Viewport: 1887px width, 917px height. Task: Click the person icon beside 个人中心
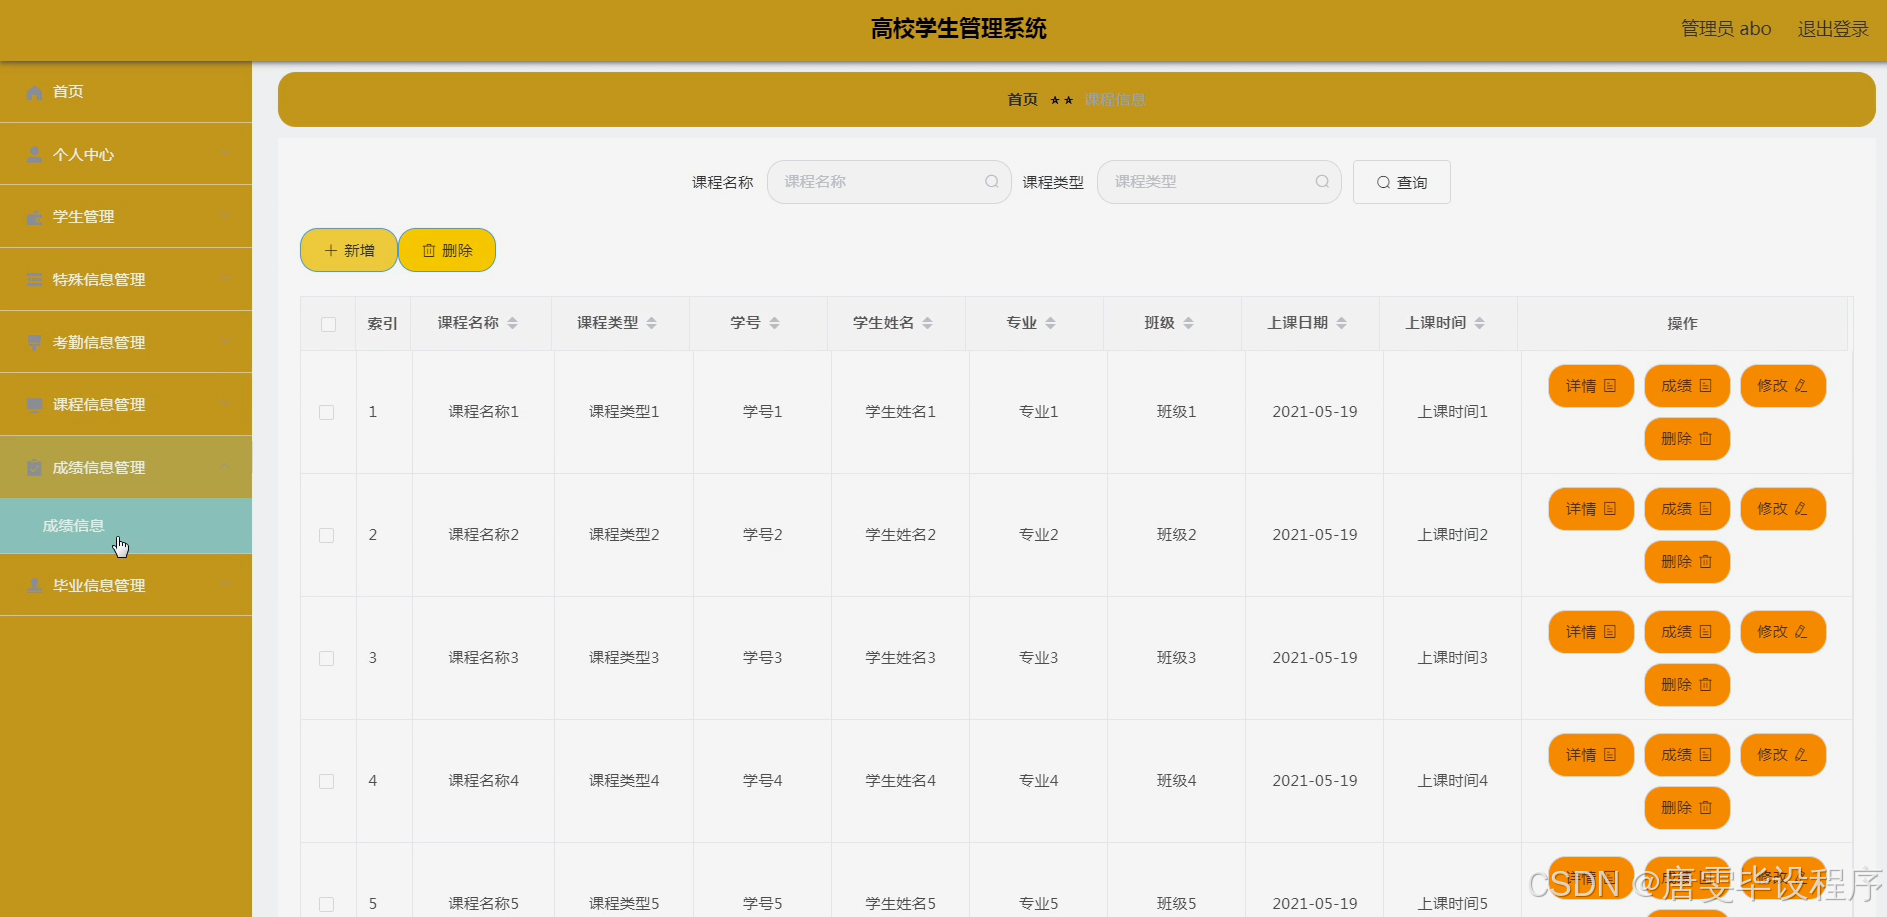[34, 155]
